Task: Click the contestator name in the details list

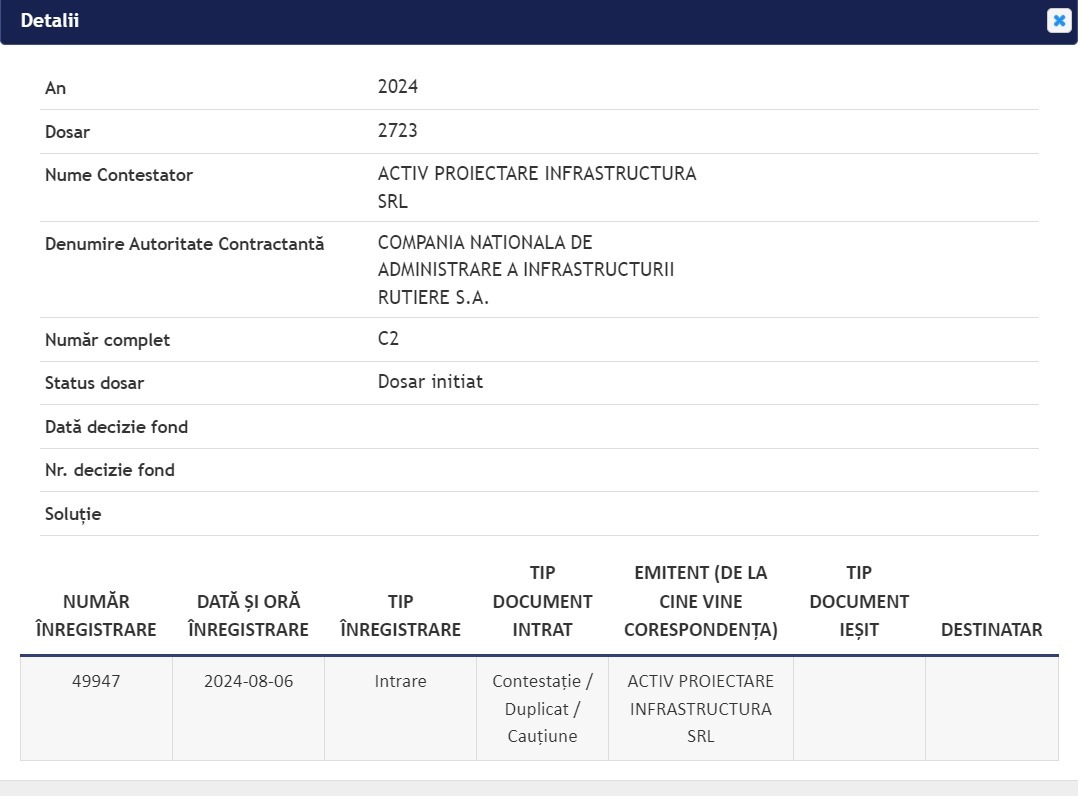Action: (537, 188)
